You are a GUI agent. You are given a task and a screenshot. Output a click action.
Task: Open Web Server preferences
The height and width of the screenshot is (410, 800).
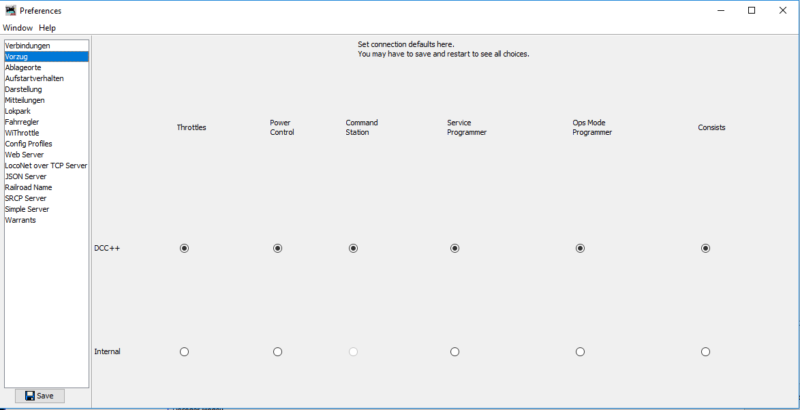pos(46,155)
